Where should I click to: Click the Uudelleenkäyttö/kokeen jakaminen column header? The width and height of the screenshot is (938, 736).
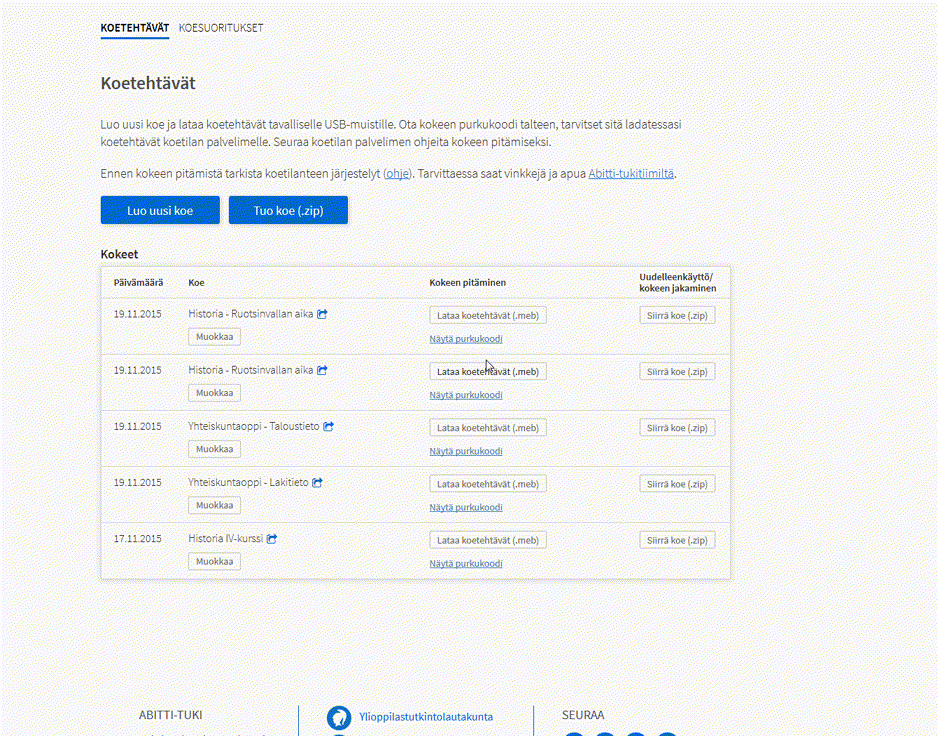click(x=677, y=282)
